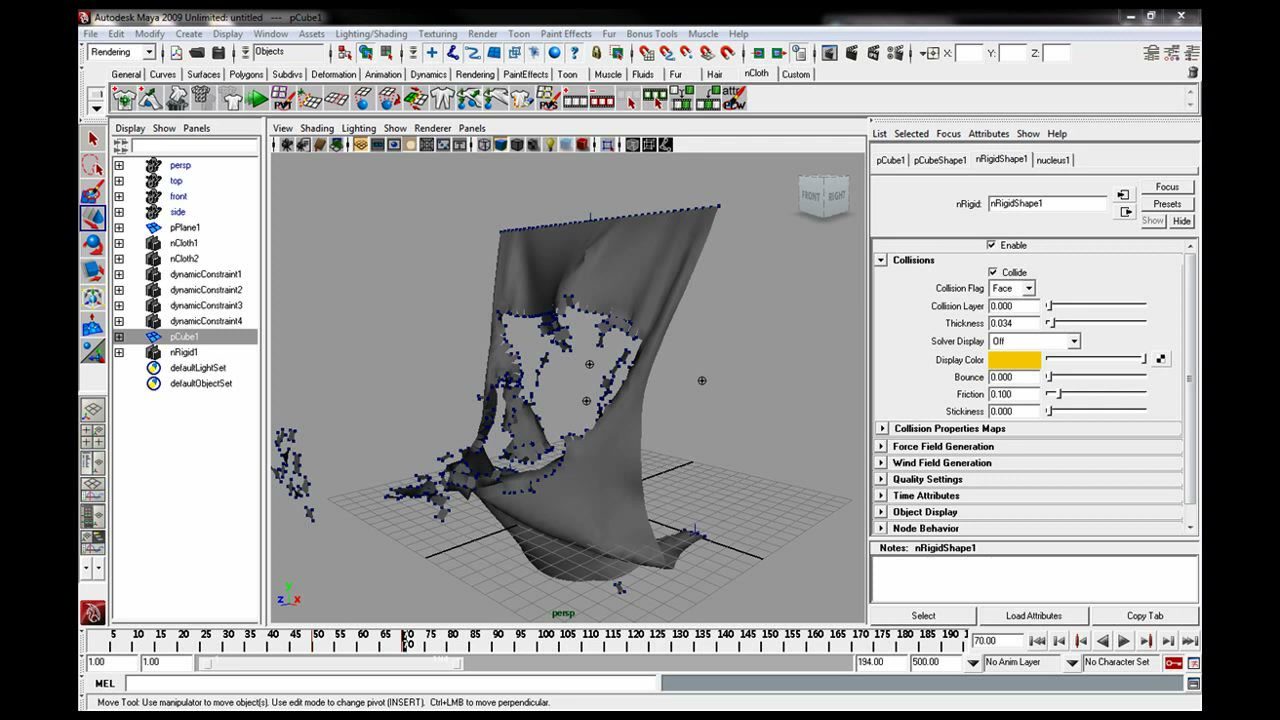Pick the Scale tool cube icon
This screenshot has height=720, width=1280.
coord(93,271)
